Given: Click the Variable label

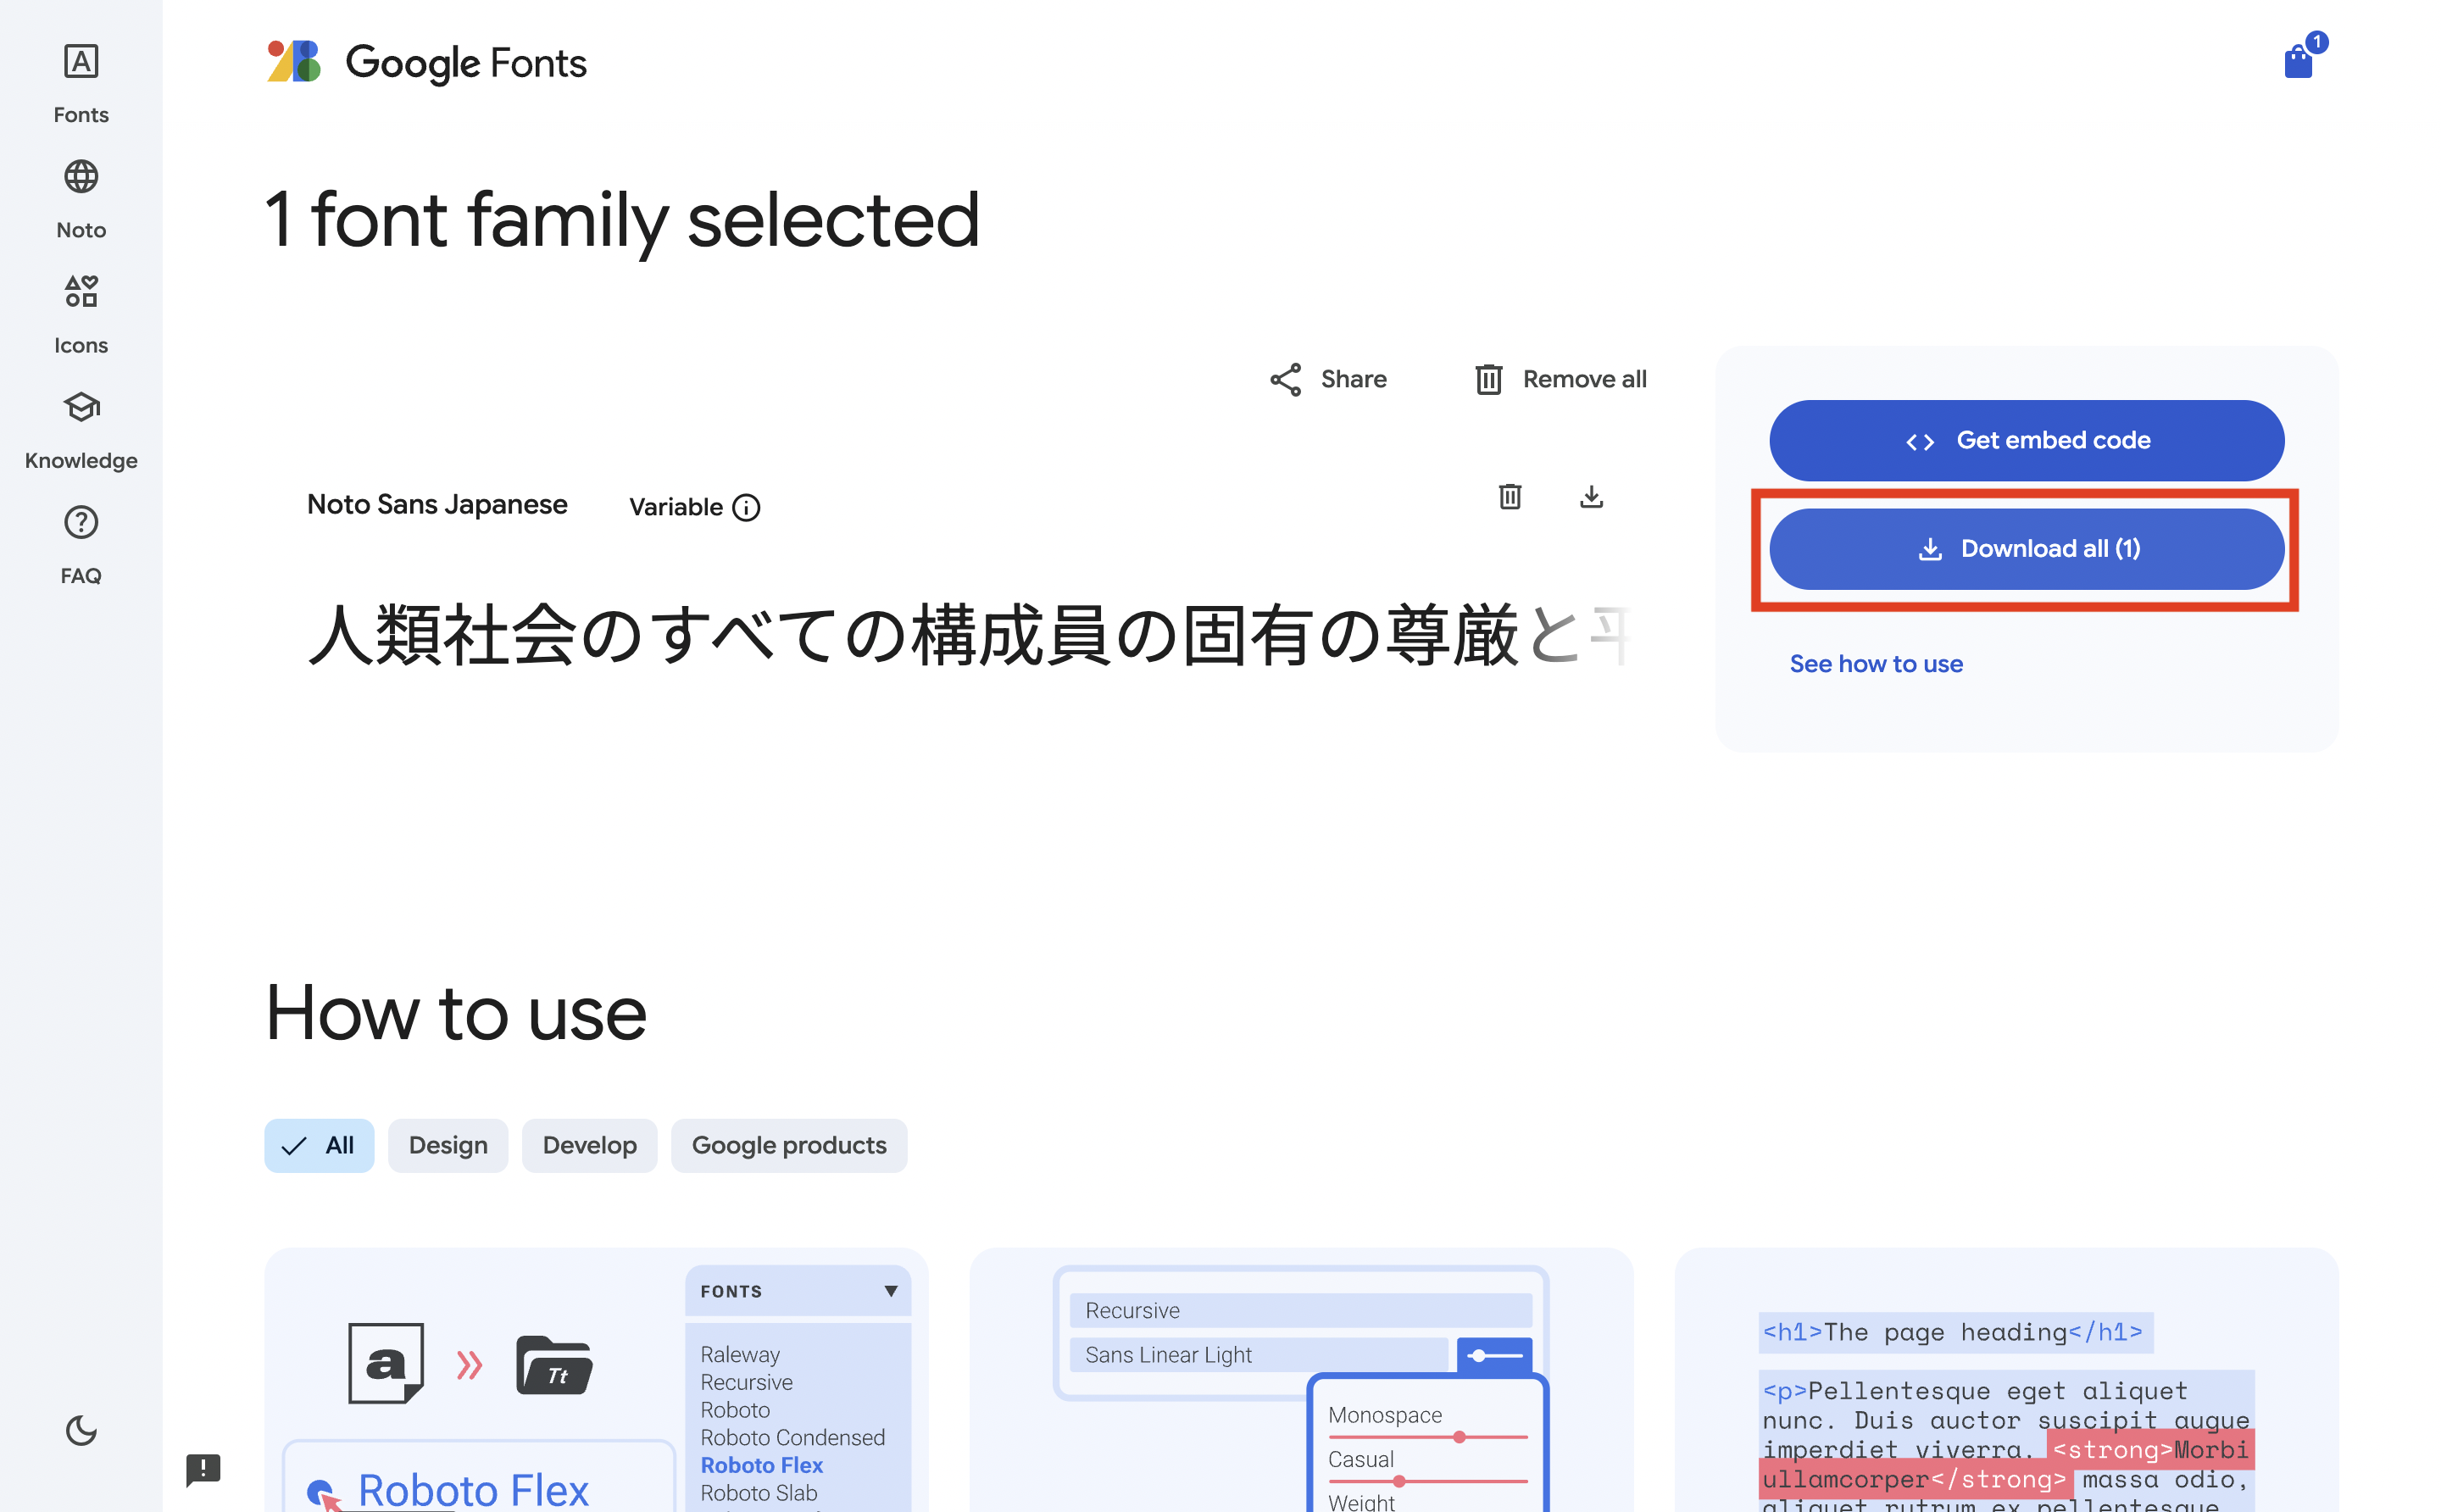Looking at the screenshot, I should 675,507.
